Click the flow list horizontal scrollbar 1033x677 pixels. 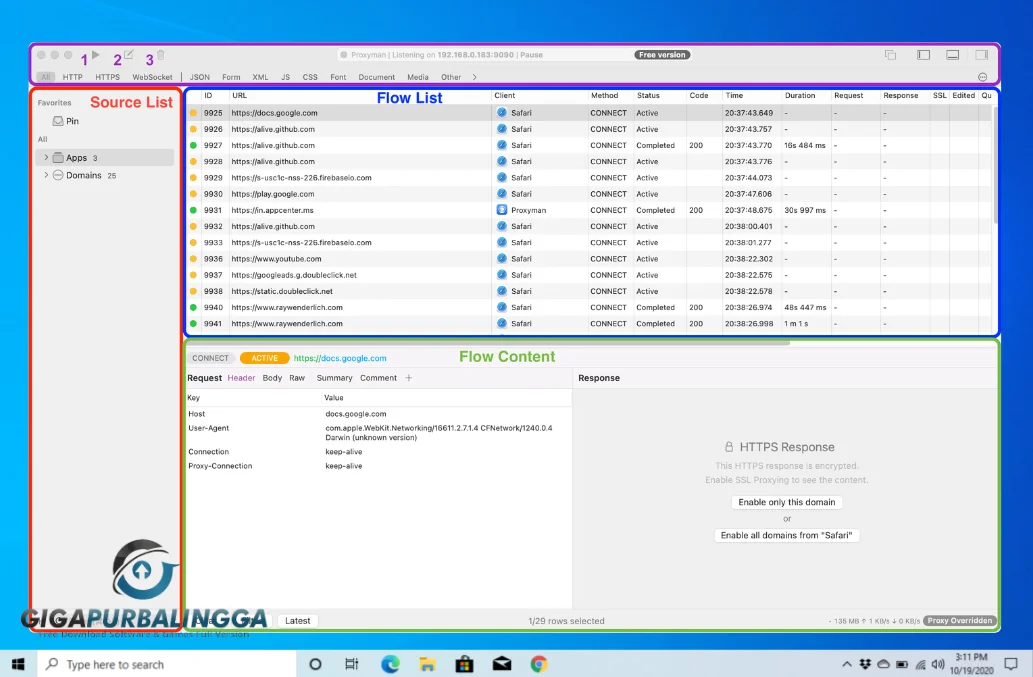488,342
